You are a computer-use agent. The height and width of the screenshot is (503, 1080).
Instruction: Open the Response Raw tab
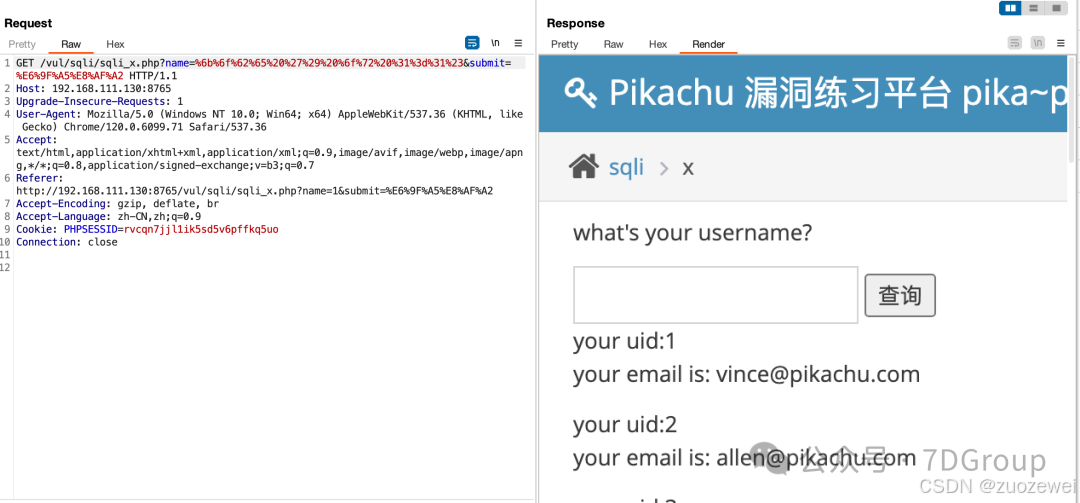pyautogui.click(x=614, y=44)
